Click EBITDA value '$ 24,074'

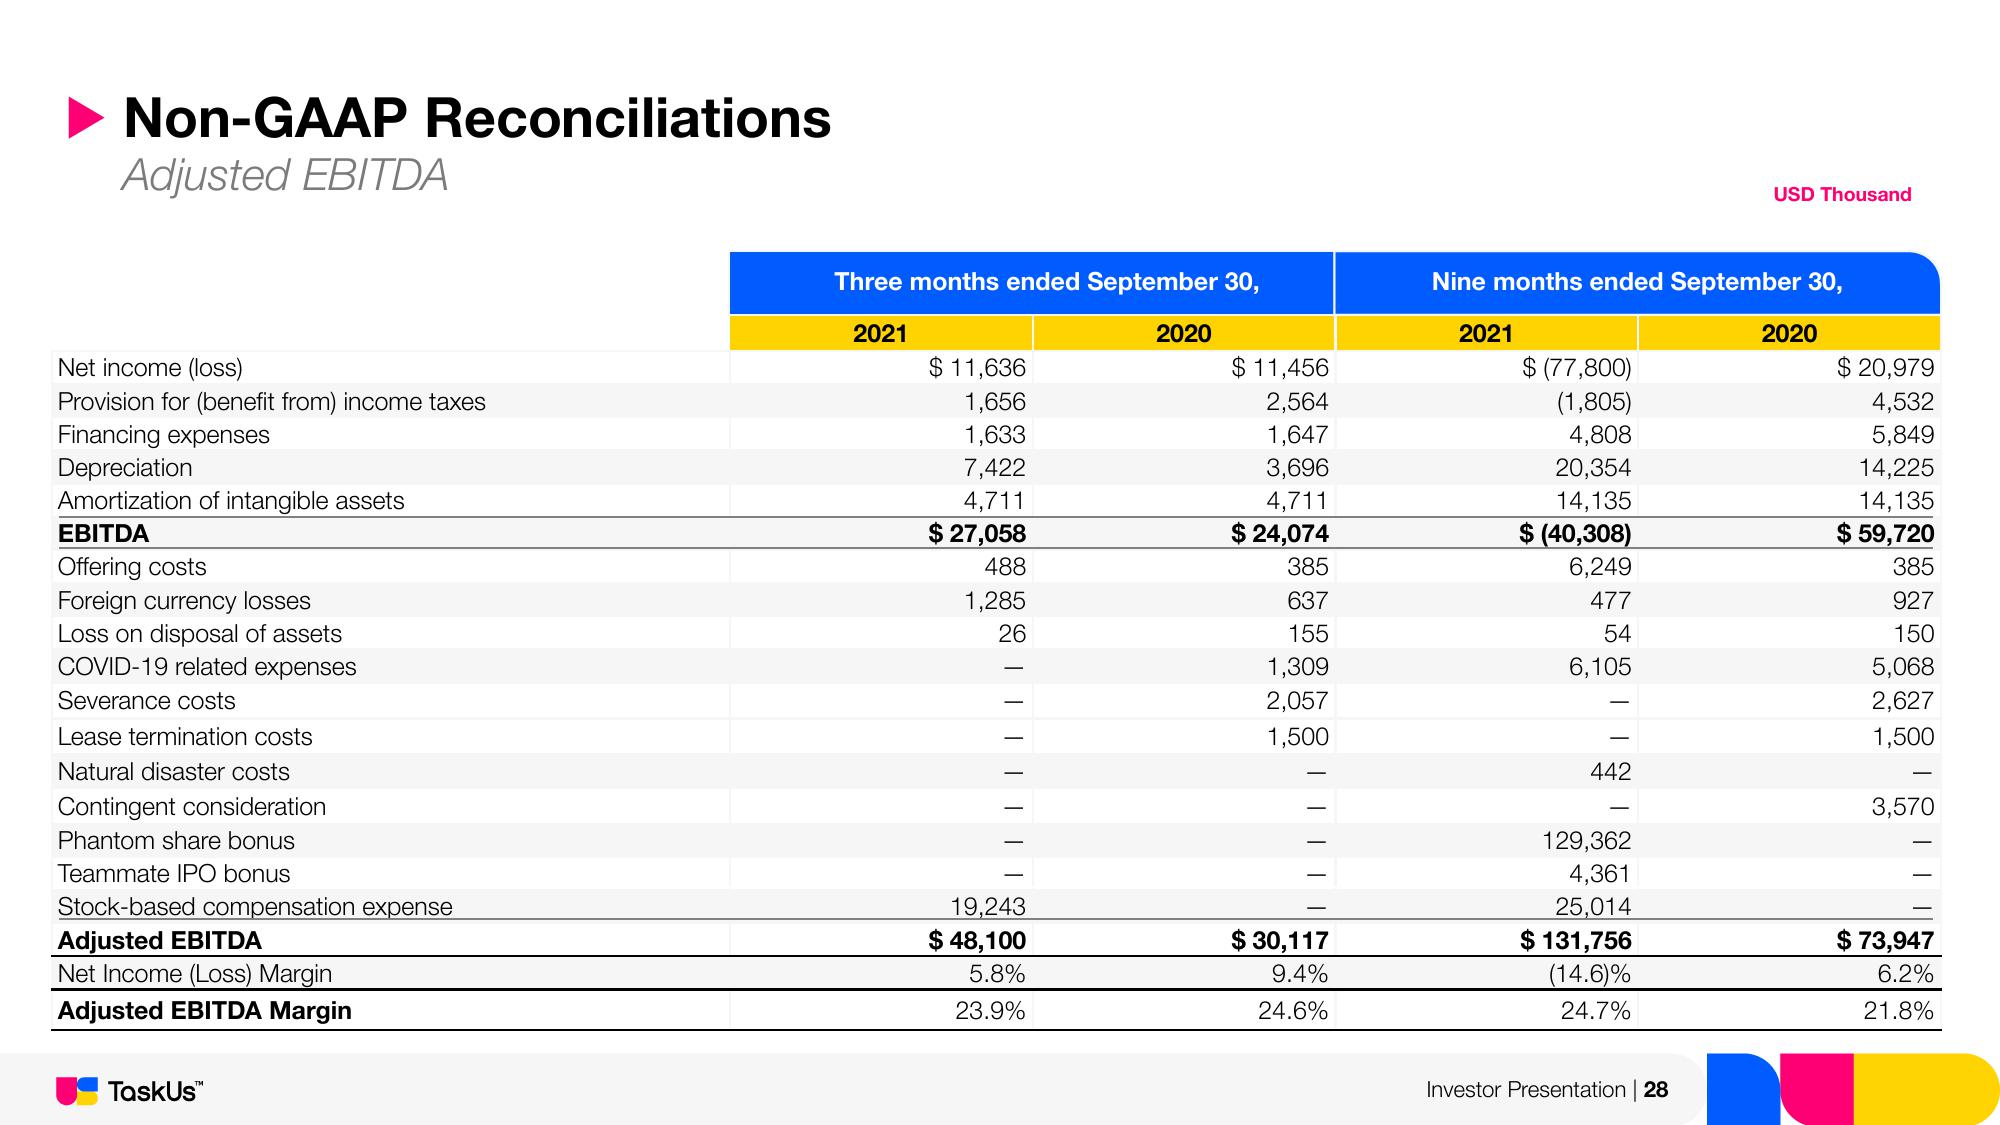click(x=1280, y=534)
